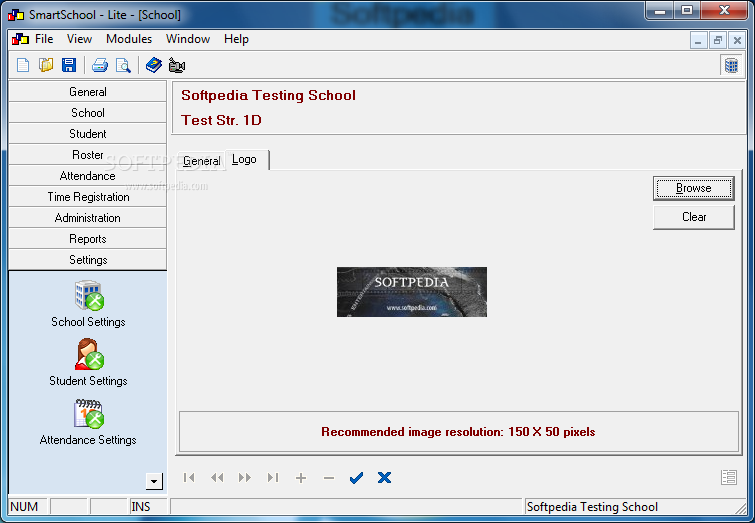
Task: Click the calculator icon at toolbar right
Action: coord(731,65)
